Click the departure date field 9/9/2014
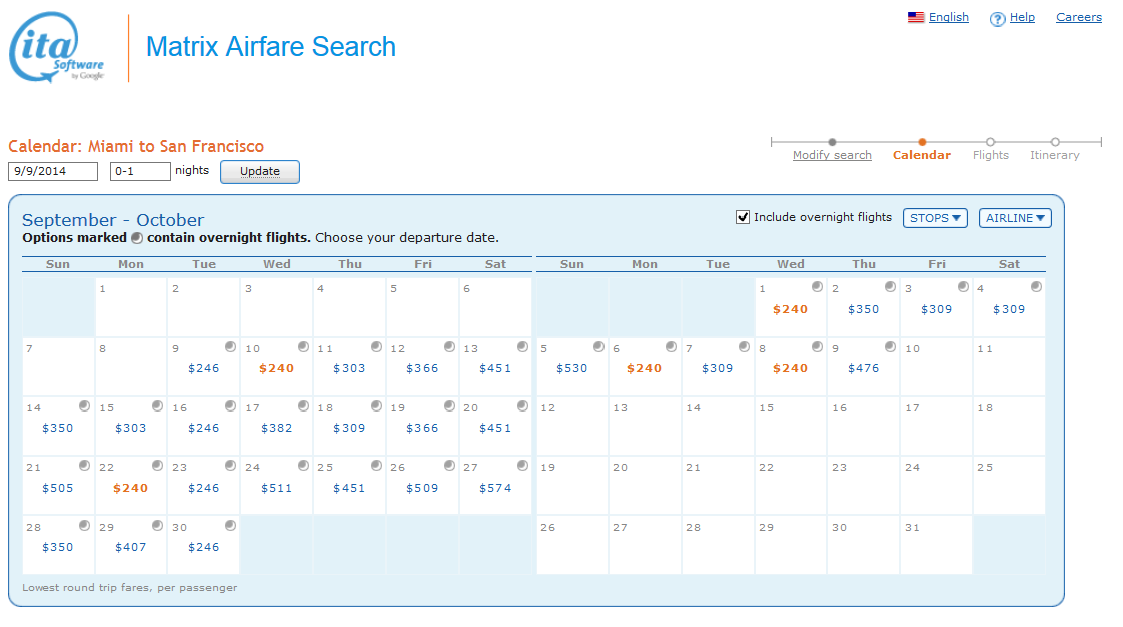Screen dimensions: 1123x627 tap(53, 171)
